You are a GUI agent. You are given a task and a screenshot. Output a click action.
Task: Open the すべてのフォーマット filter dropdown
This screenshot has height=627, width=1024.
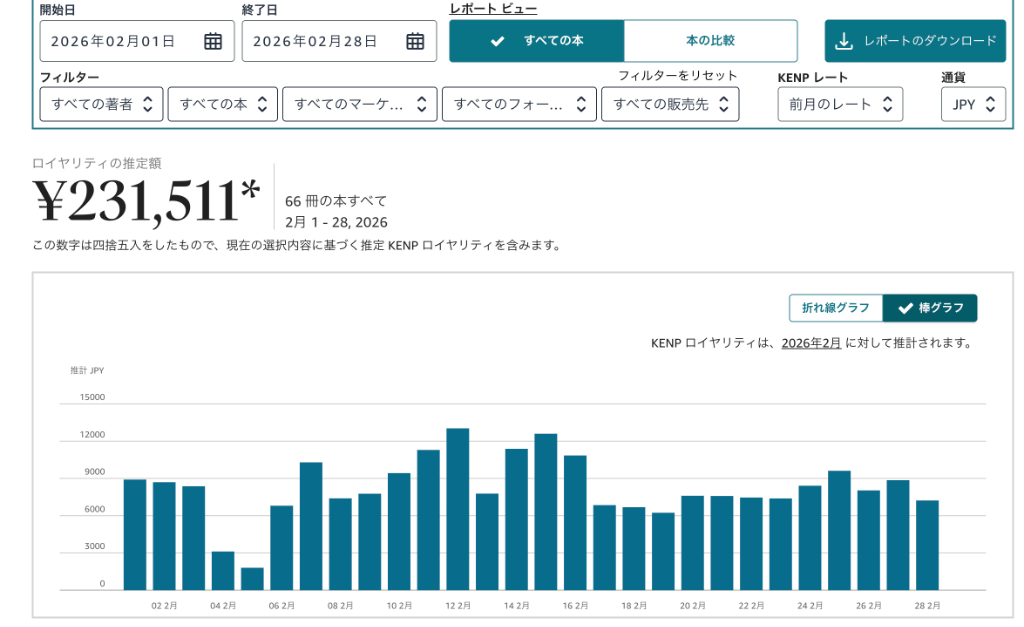coord(521,103)
